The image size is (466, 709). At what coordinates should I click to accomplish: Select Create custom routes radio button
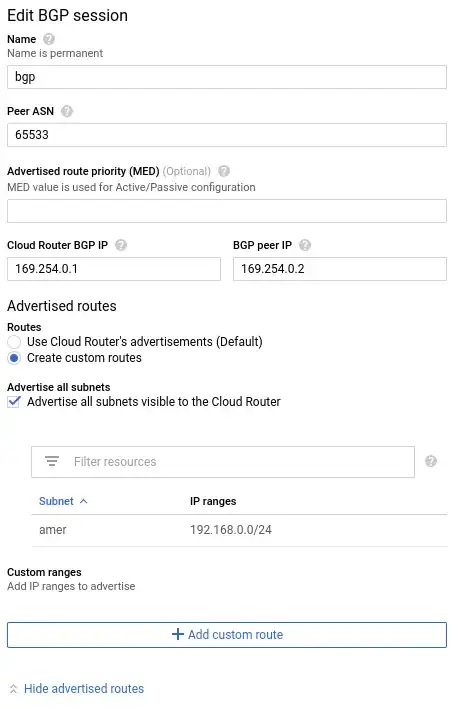point(14,358)
